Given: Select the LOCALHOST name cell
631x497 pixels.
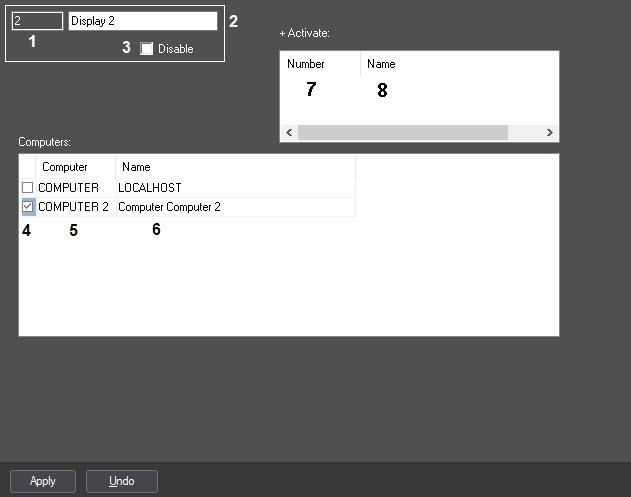Looking at the screenshot, I should tap(235, 188).
